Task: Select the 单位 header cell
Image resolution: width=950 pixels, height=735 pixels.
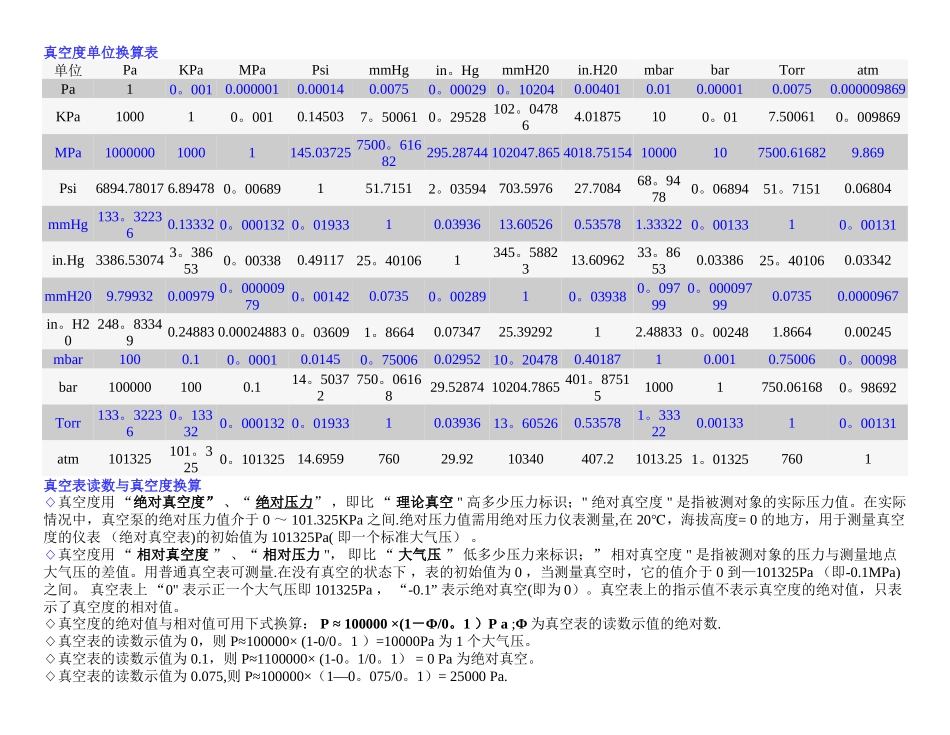Action: pyautogui.click(x=68, y=70)
